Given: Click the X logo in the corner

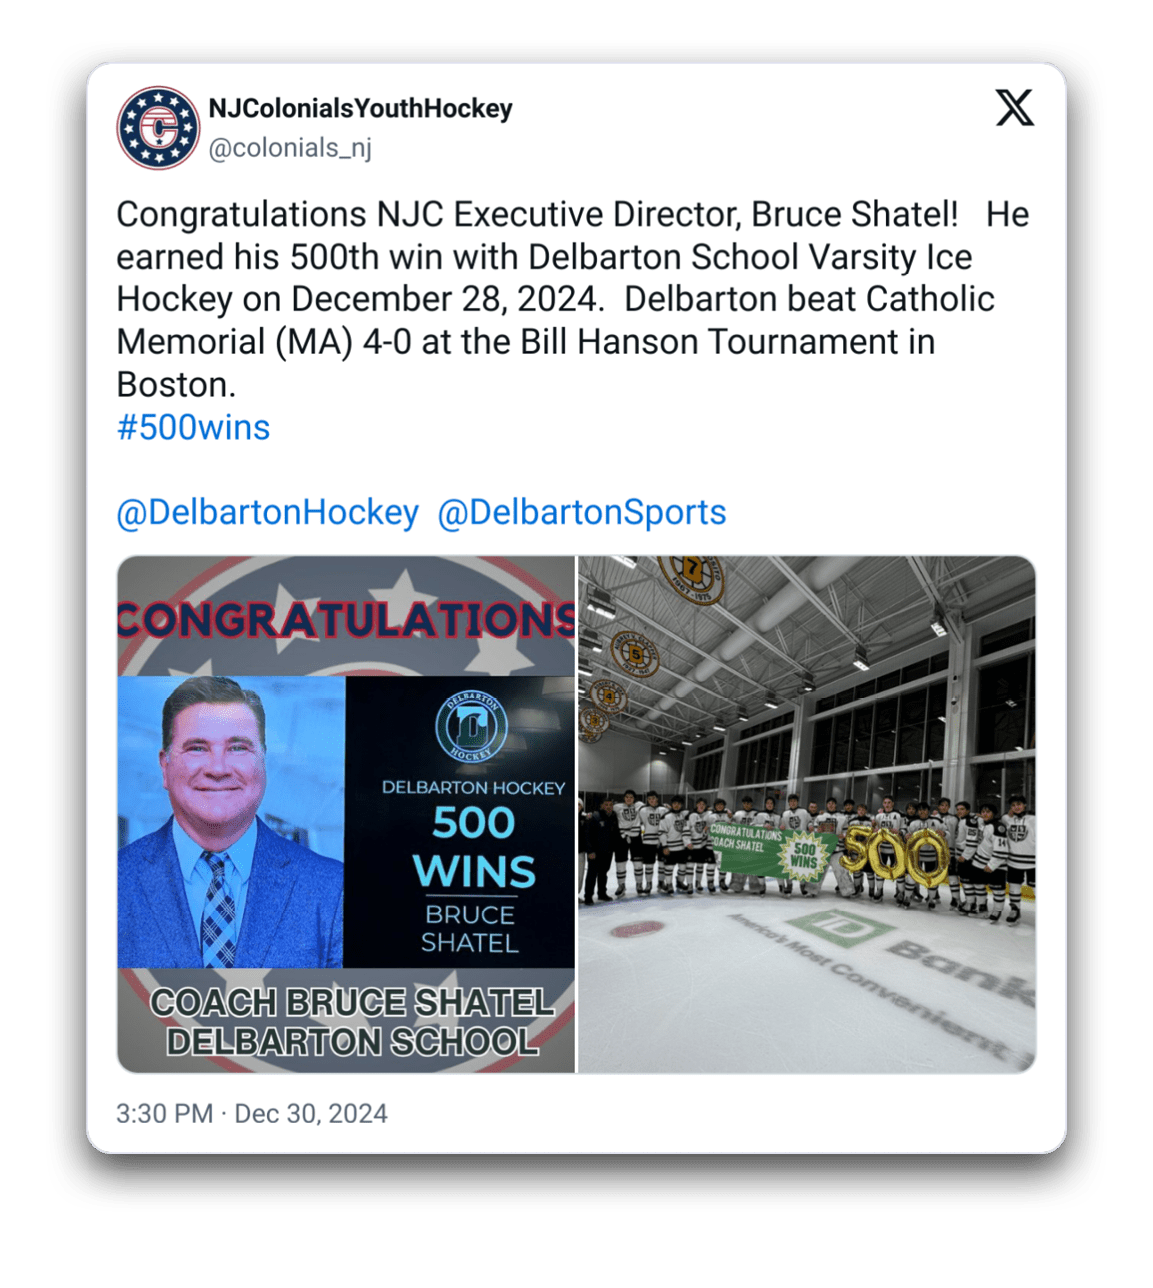Looking at the screenshot, I should pos(1014,108).
